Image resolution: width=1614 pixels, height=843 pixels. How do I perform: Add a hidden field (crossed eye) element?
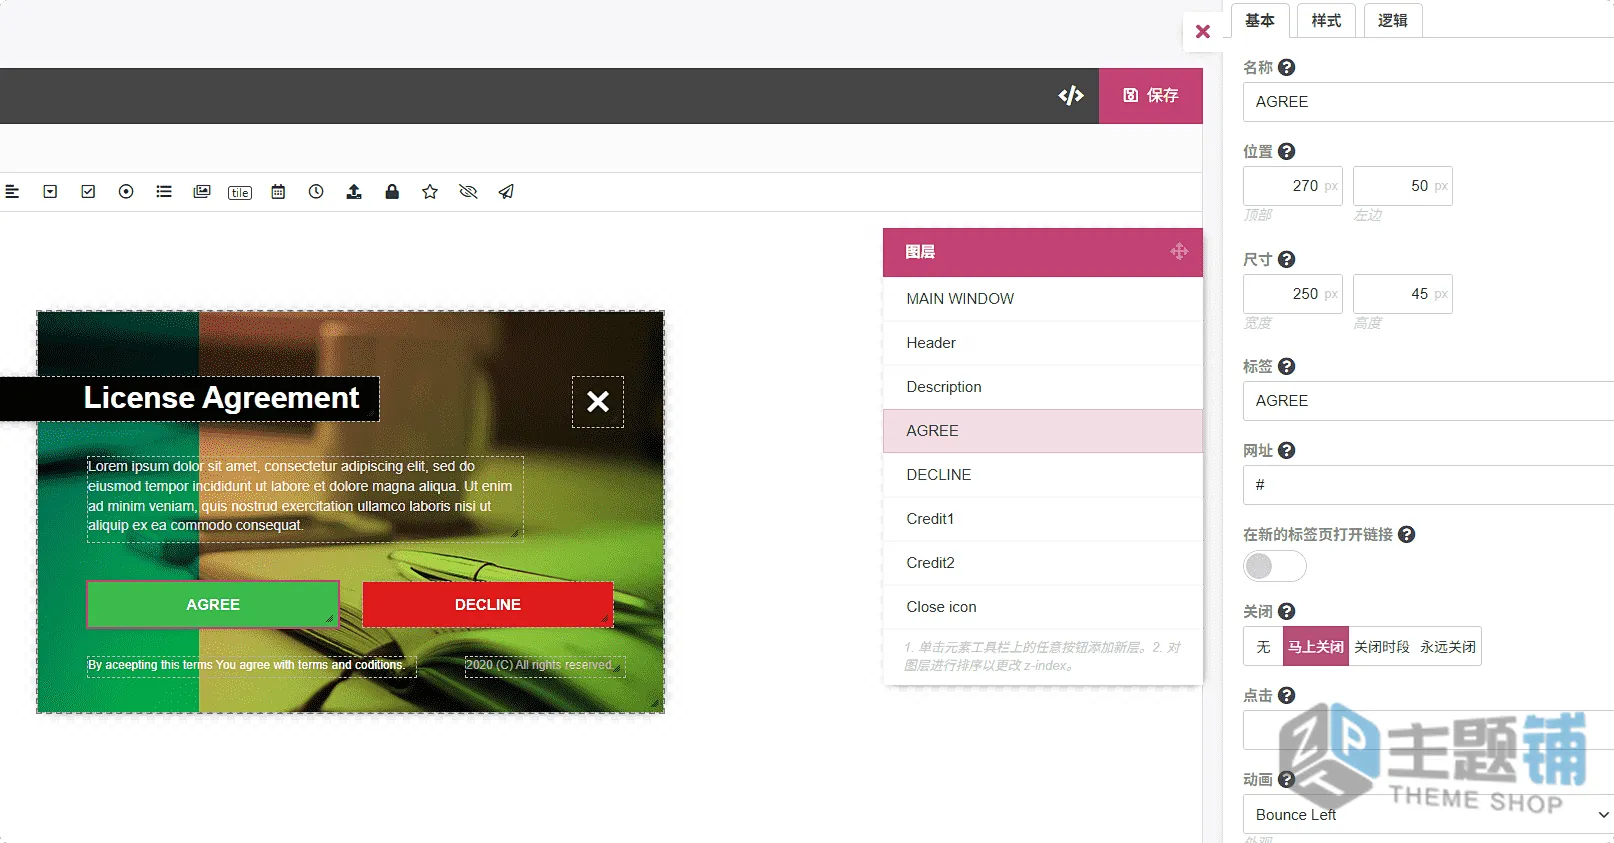pyautogui.click(x=468, y=192)
